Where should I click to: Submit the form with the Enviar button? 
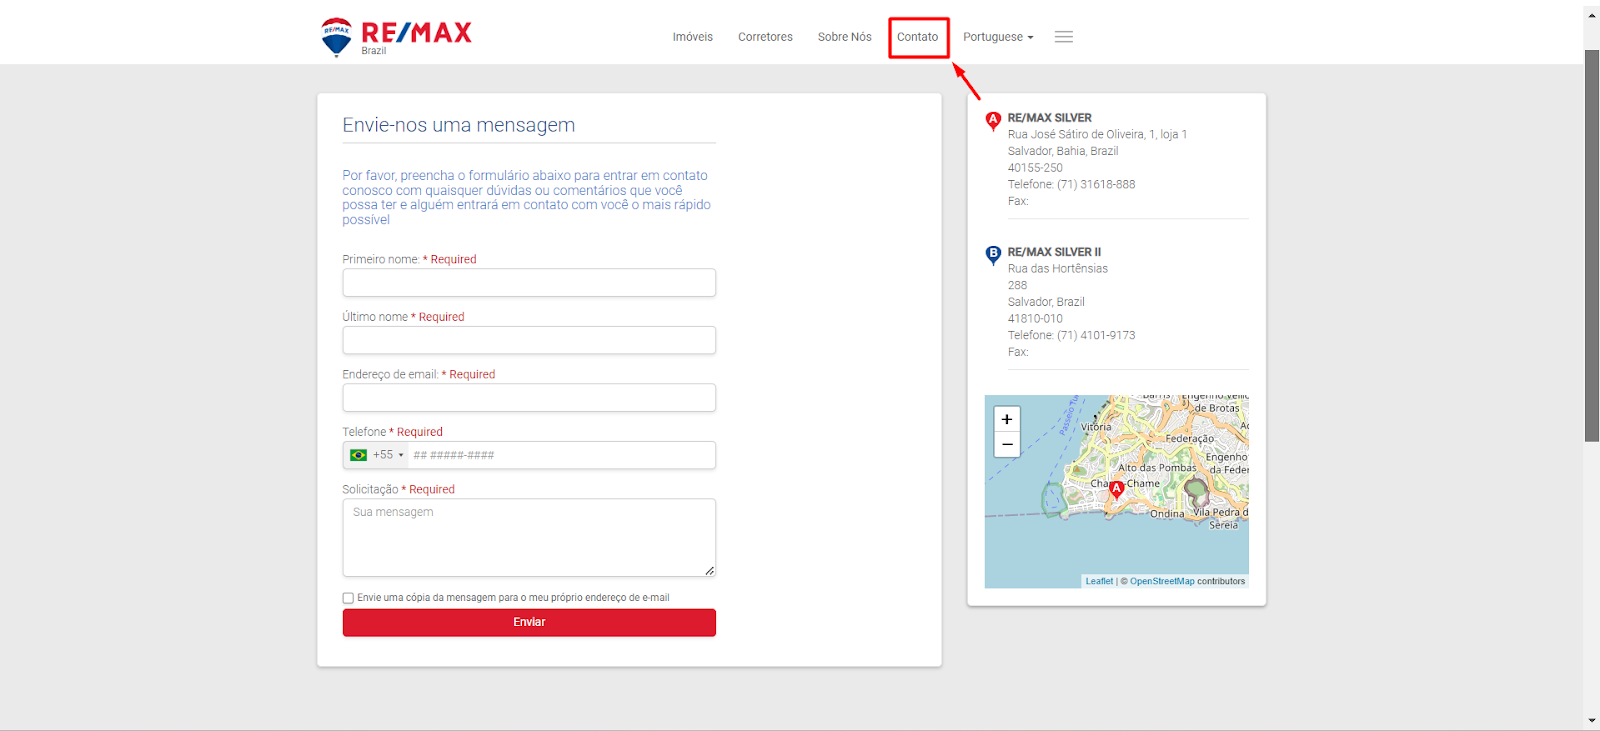point(529,622)
